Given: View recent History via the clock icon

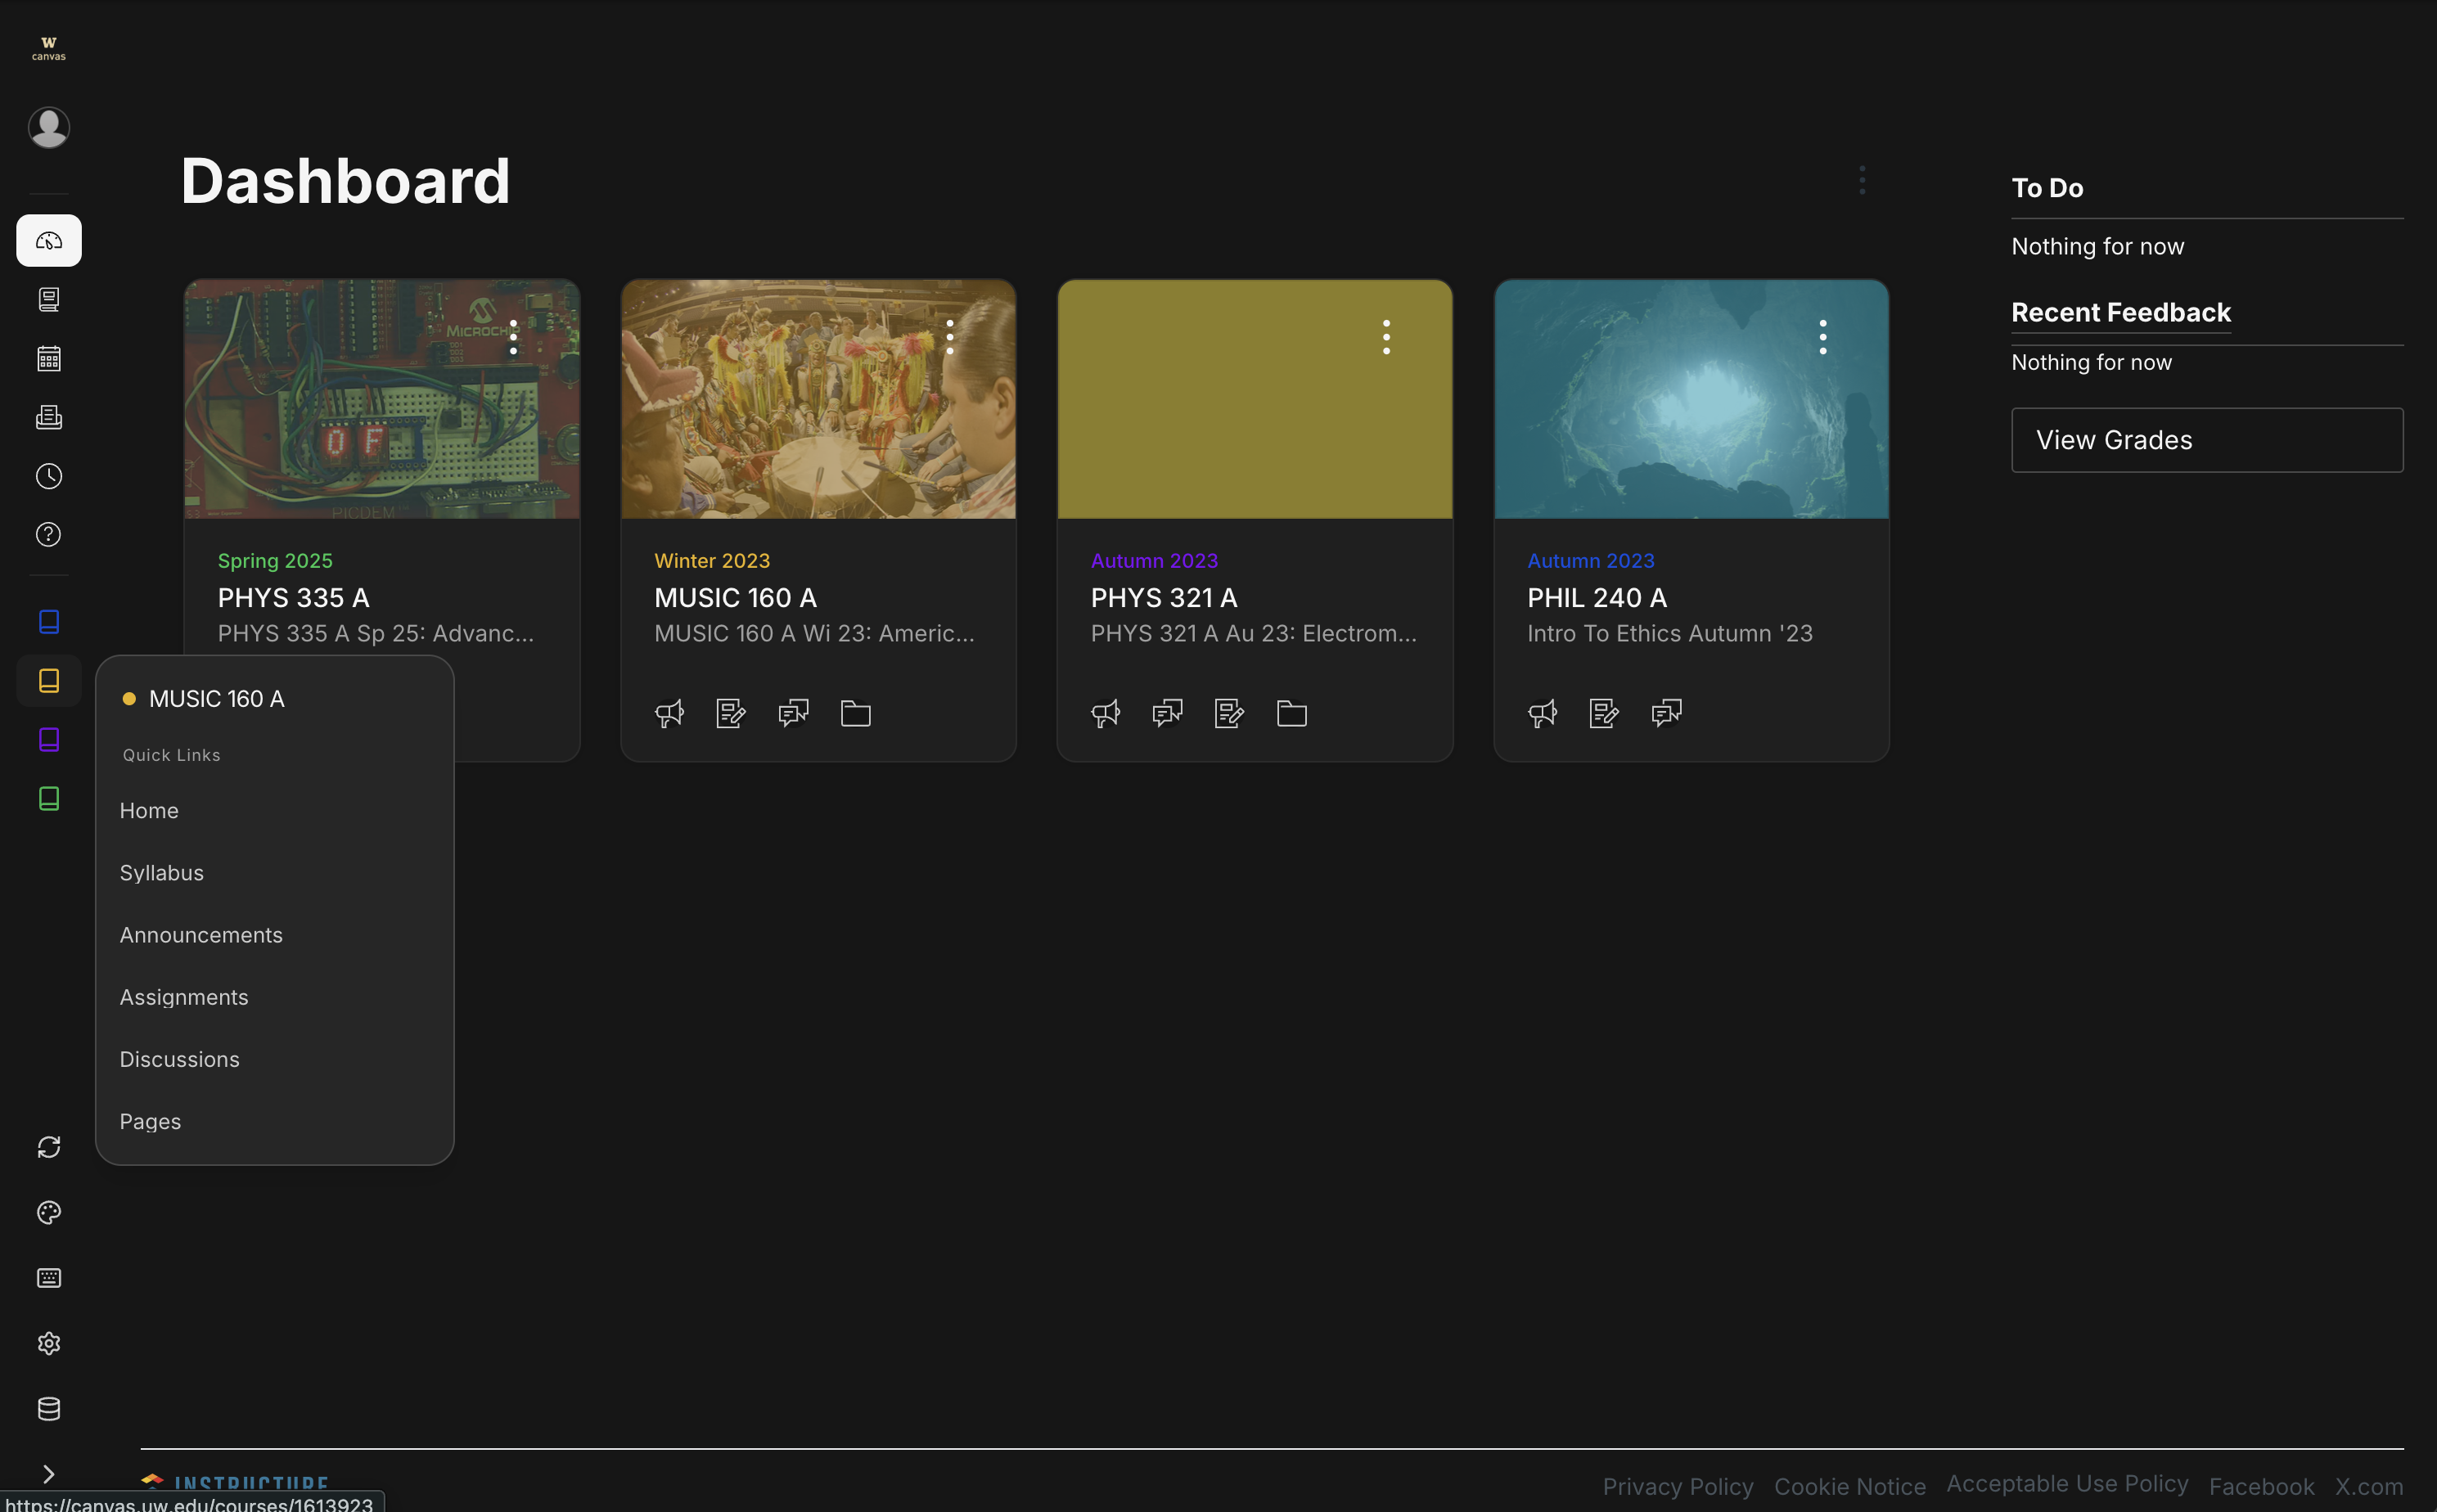Looking at the screenshot, I should (x=48, y=476).
